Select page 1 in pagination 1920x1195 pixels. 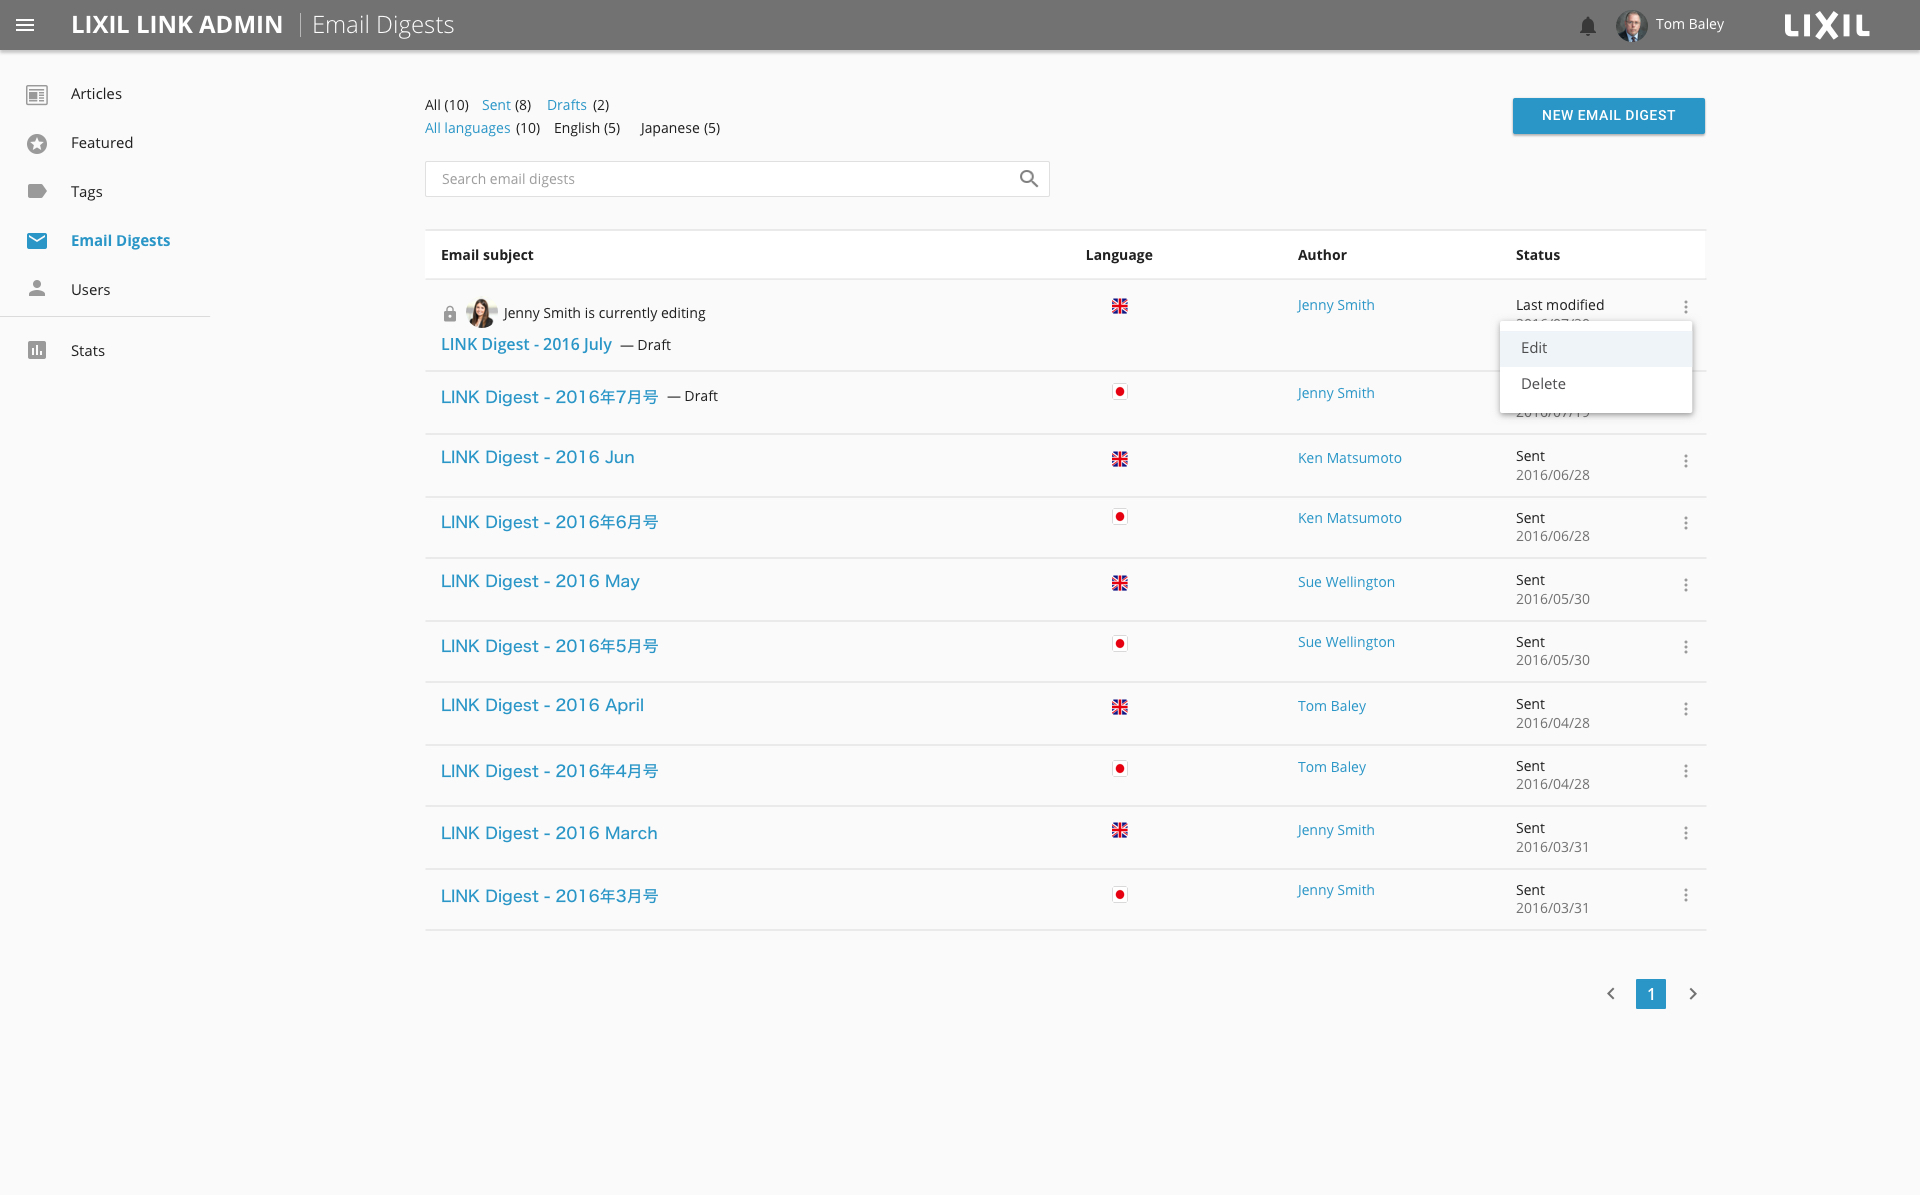pos(1651,994)
